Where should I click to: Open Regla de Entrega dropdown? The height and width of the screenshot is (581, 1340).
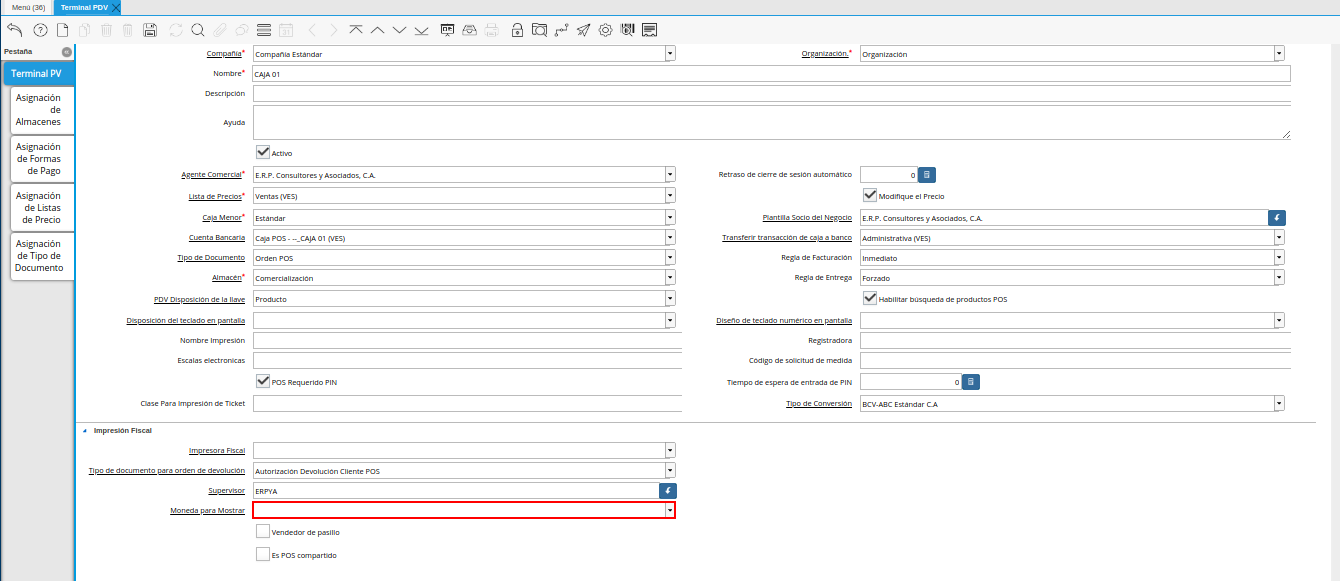click(x=1278, y=278)
